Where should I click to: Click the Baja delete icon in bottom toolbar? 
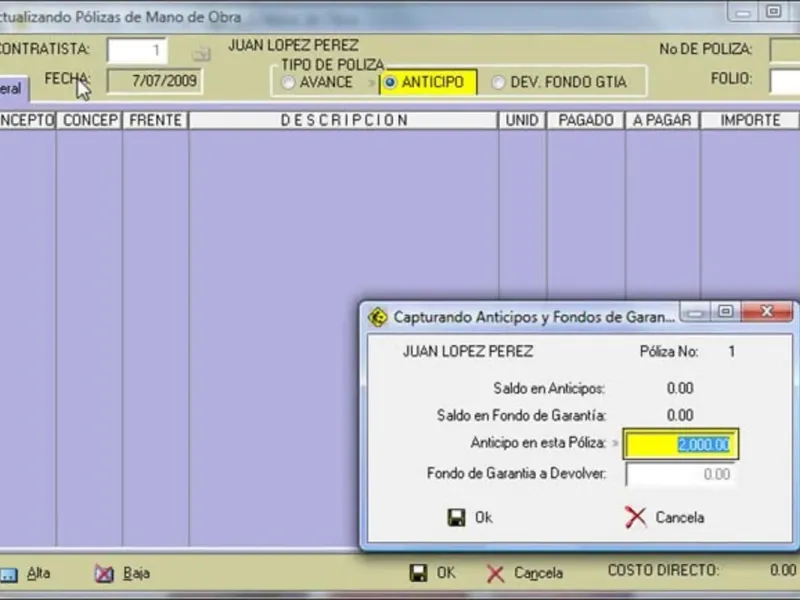click(104, 574)
